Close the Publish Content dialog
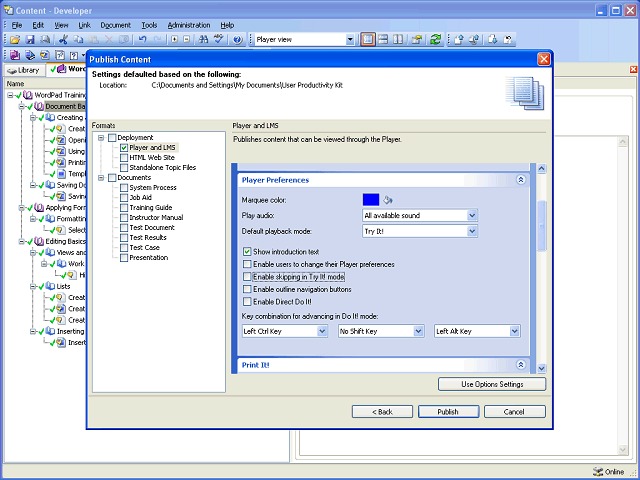Screen dimensions: 640x480 pos(544,60)
